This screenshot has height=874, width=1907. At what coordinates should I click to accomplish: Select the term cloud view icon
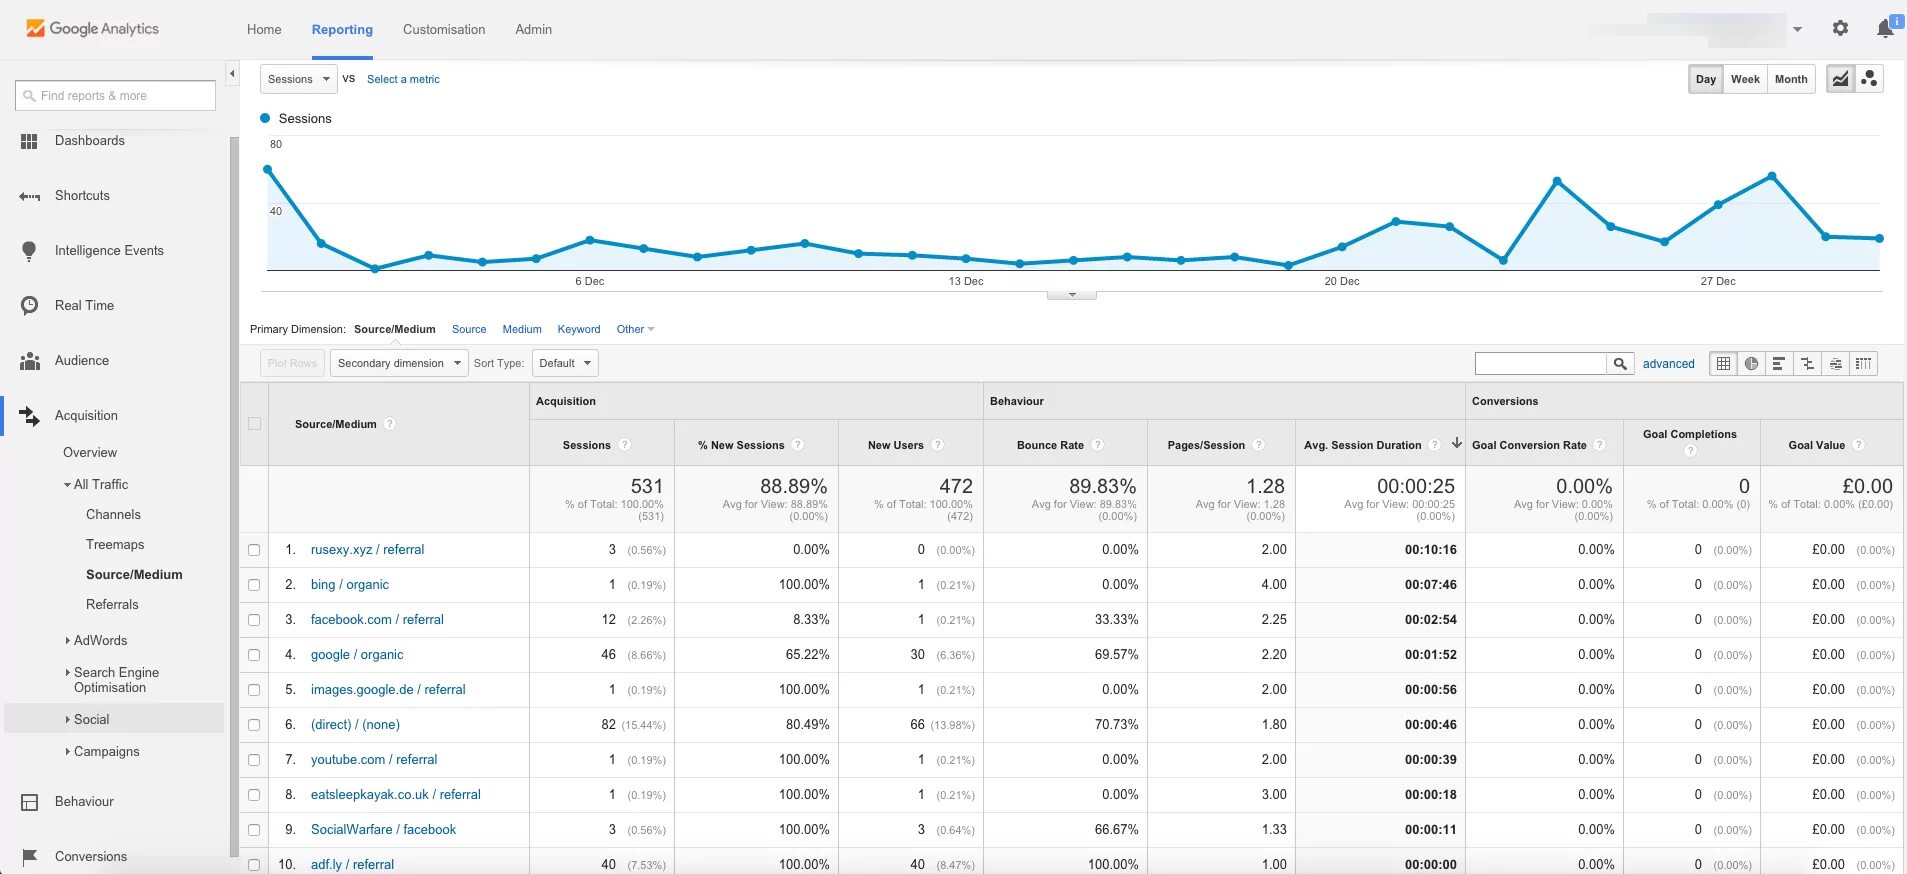[x=1835, y=364]
